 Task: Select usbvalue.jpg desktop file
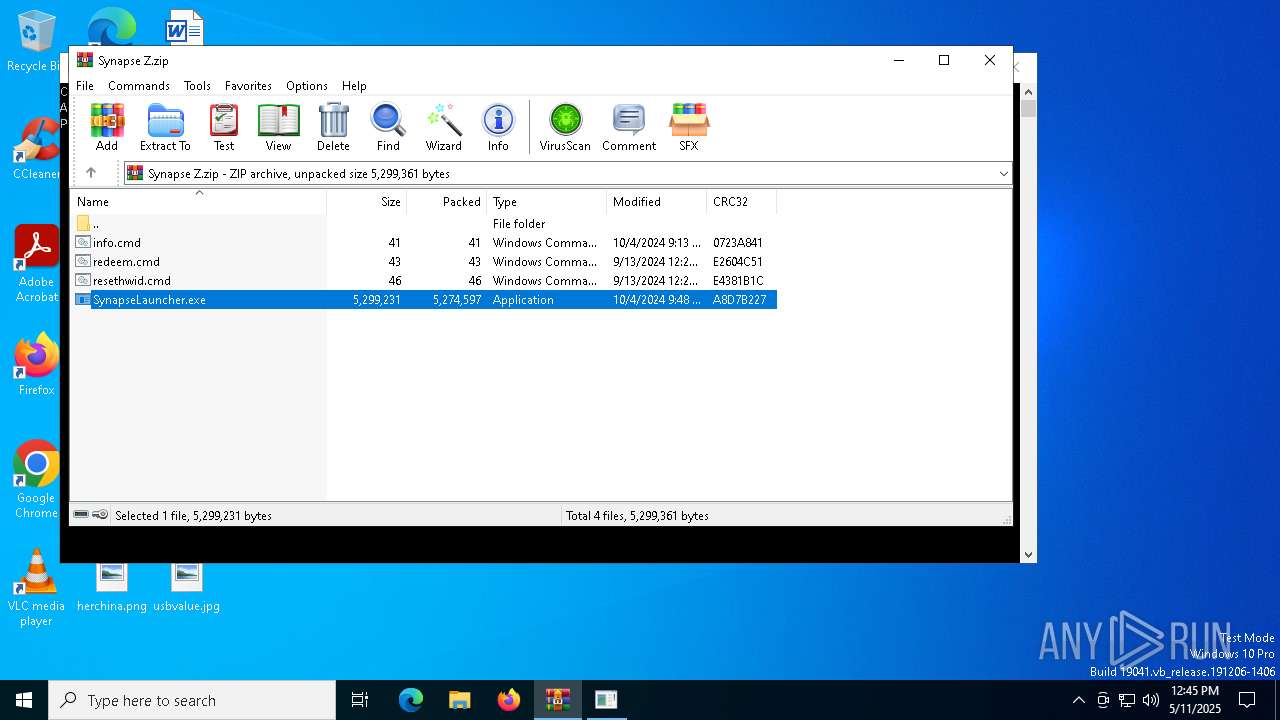[186, 587]
